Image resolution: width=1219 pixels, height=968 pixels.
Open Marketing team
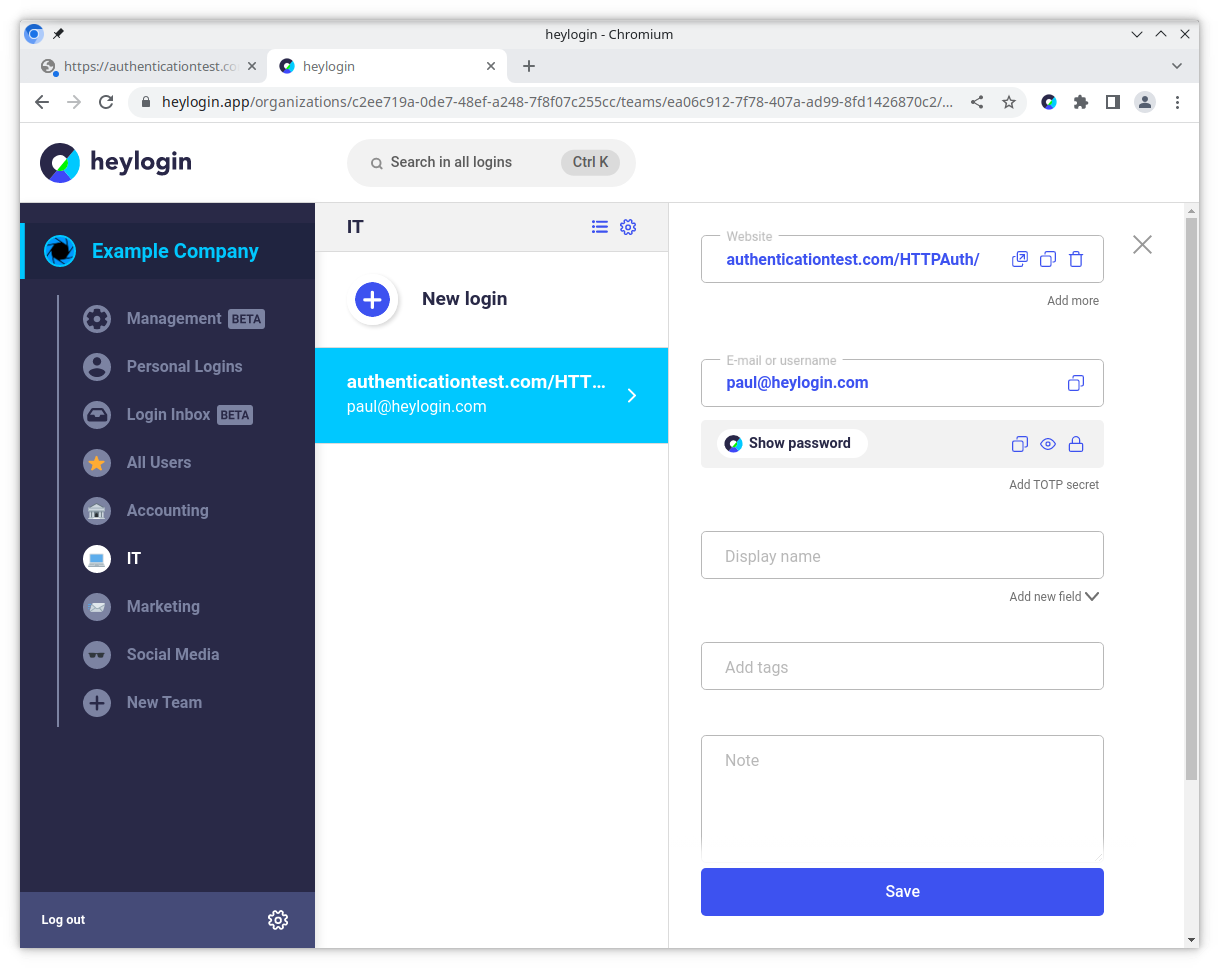(x=142, y=607)
